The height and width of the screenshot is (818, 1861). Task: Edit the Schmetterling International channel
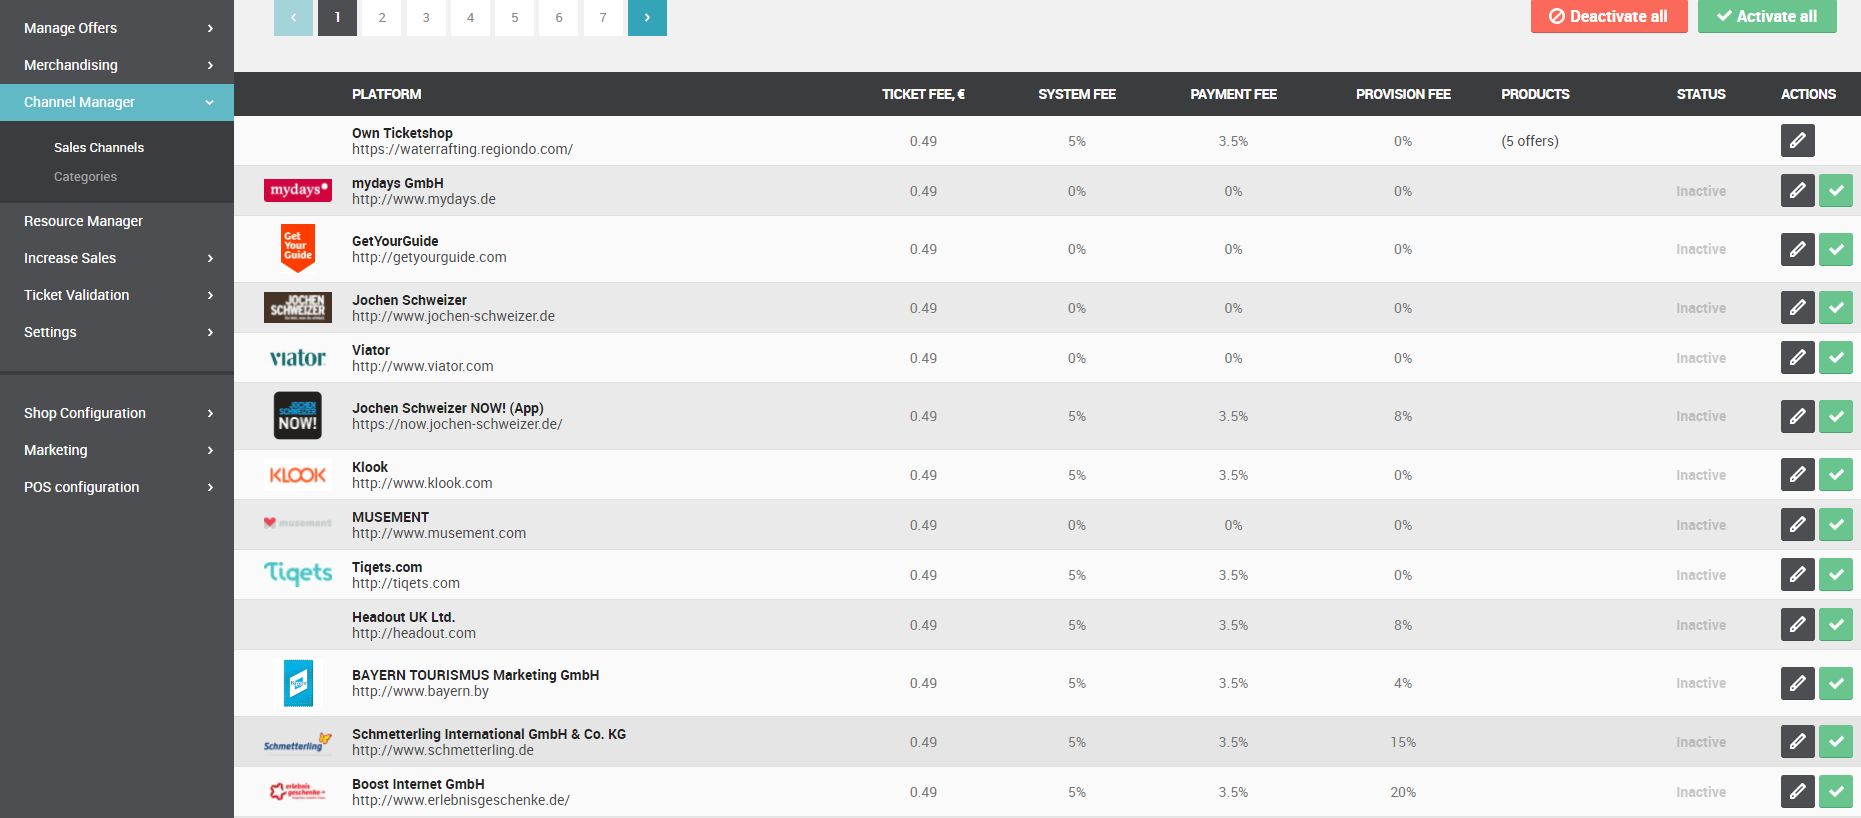(x=1797, y=742)
